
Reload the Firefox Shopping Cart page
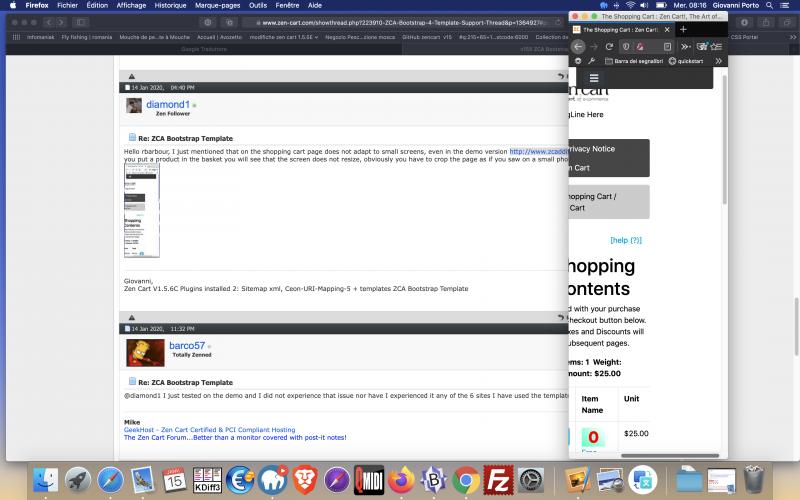click(609, 46)
